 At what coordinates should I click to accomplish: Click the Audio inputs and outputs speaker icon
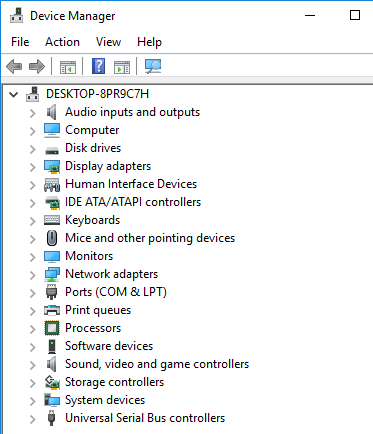52,112
